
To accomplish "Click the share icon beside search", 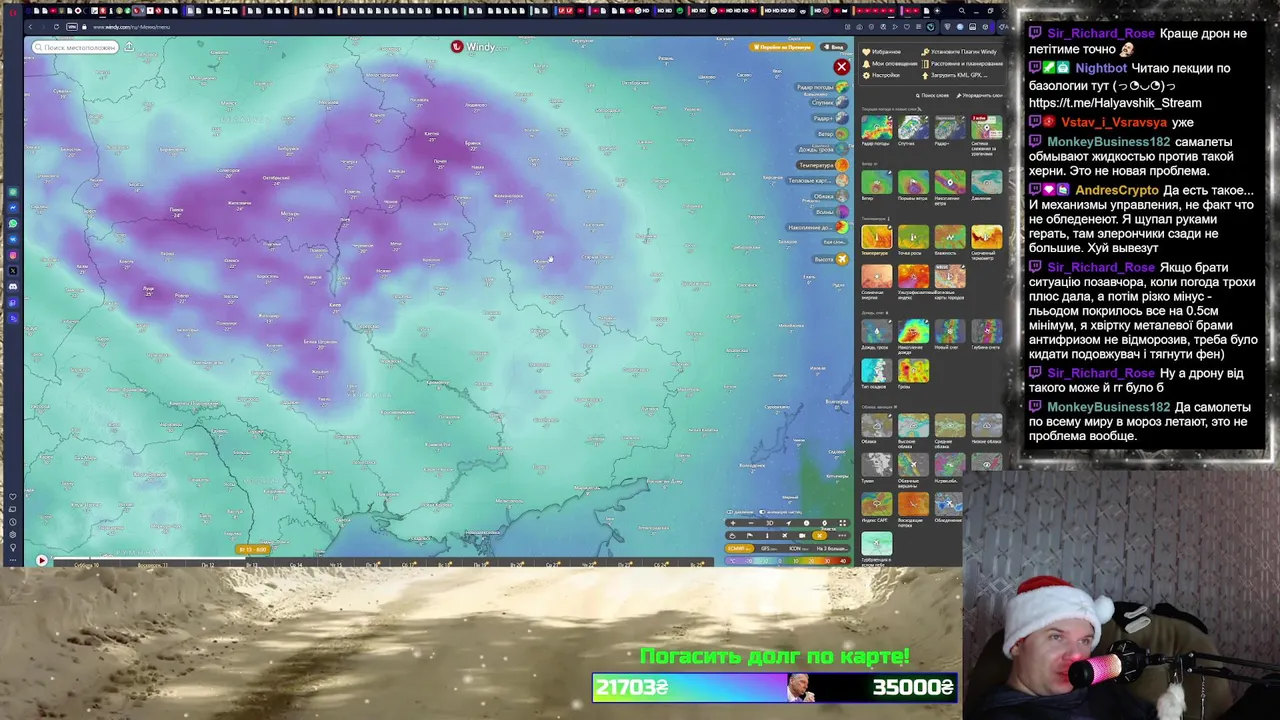I will click(129, 47).
